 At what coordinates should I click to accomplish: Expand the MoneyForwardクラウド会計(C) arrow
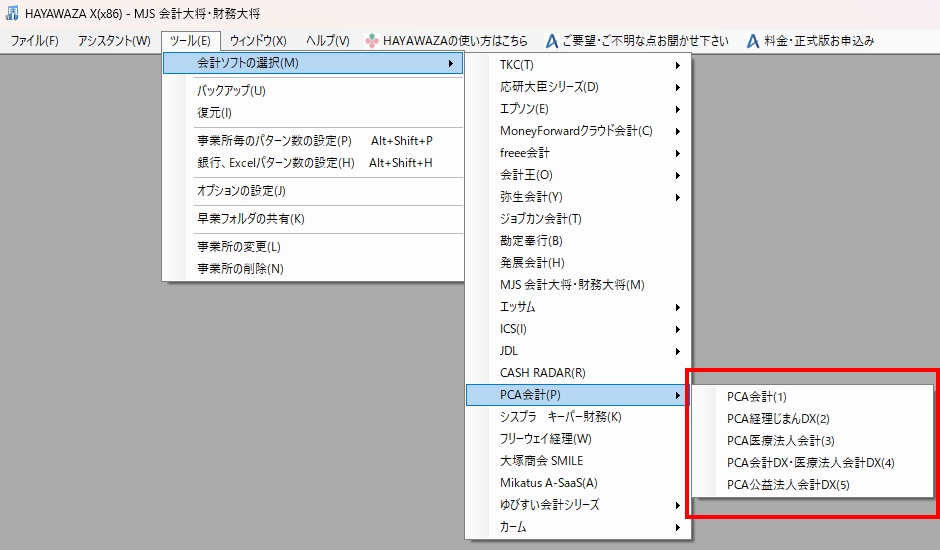[x=677, y=131]
